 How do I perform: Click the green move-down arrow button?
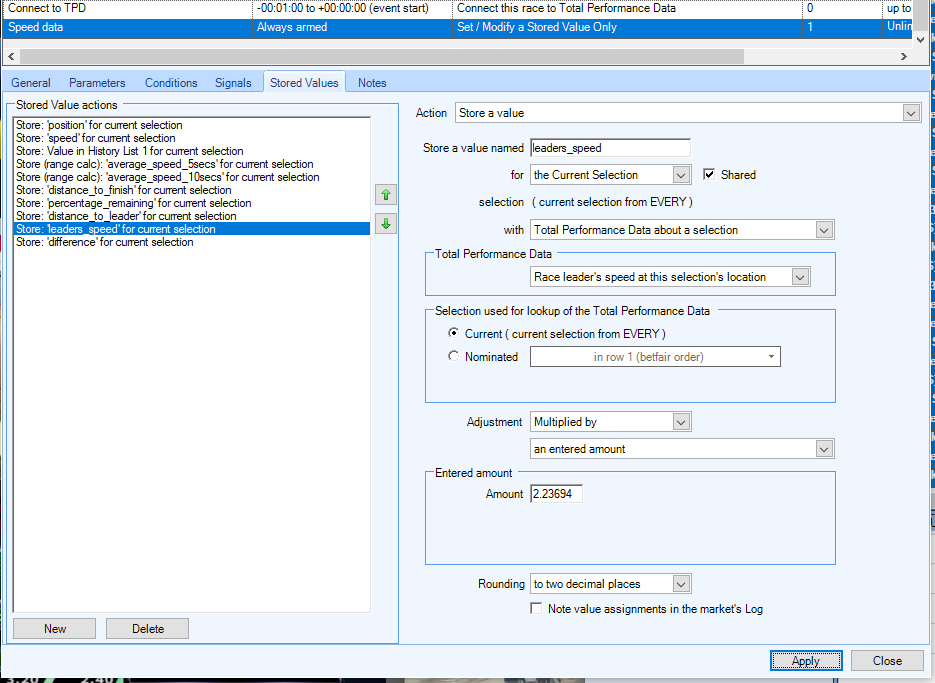[385, 224]
